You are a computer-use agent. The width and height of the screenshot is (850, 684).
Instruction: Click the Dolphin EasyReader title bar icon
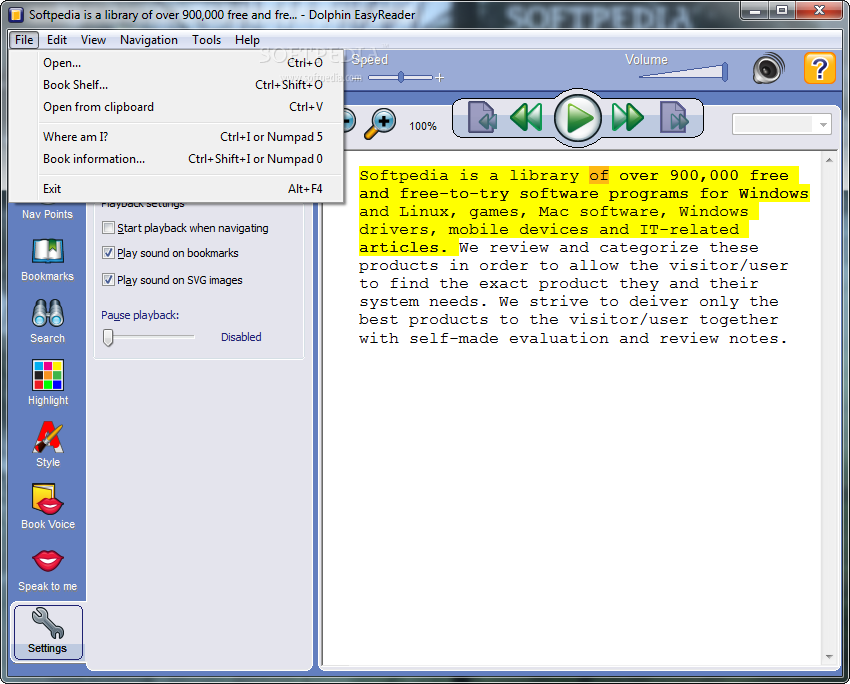tap(16, 15)
